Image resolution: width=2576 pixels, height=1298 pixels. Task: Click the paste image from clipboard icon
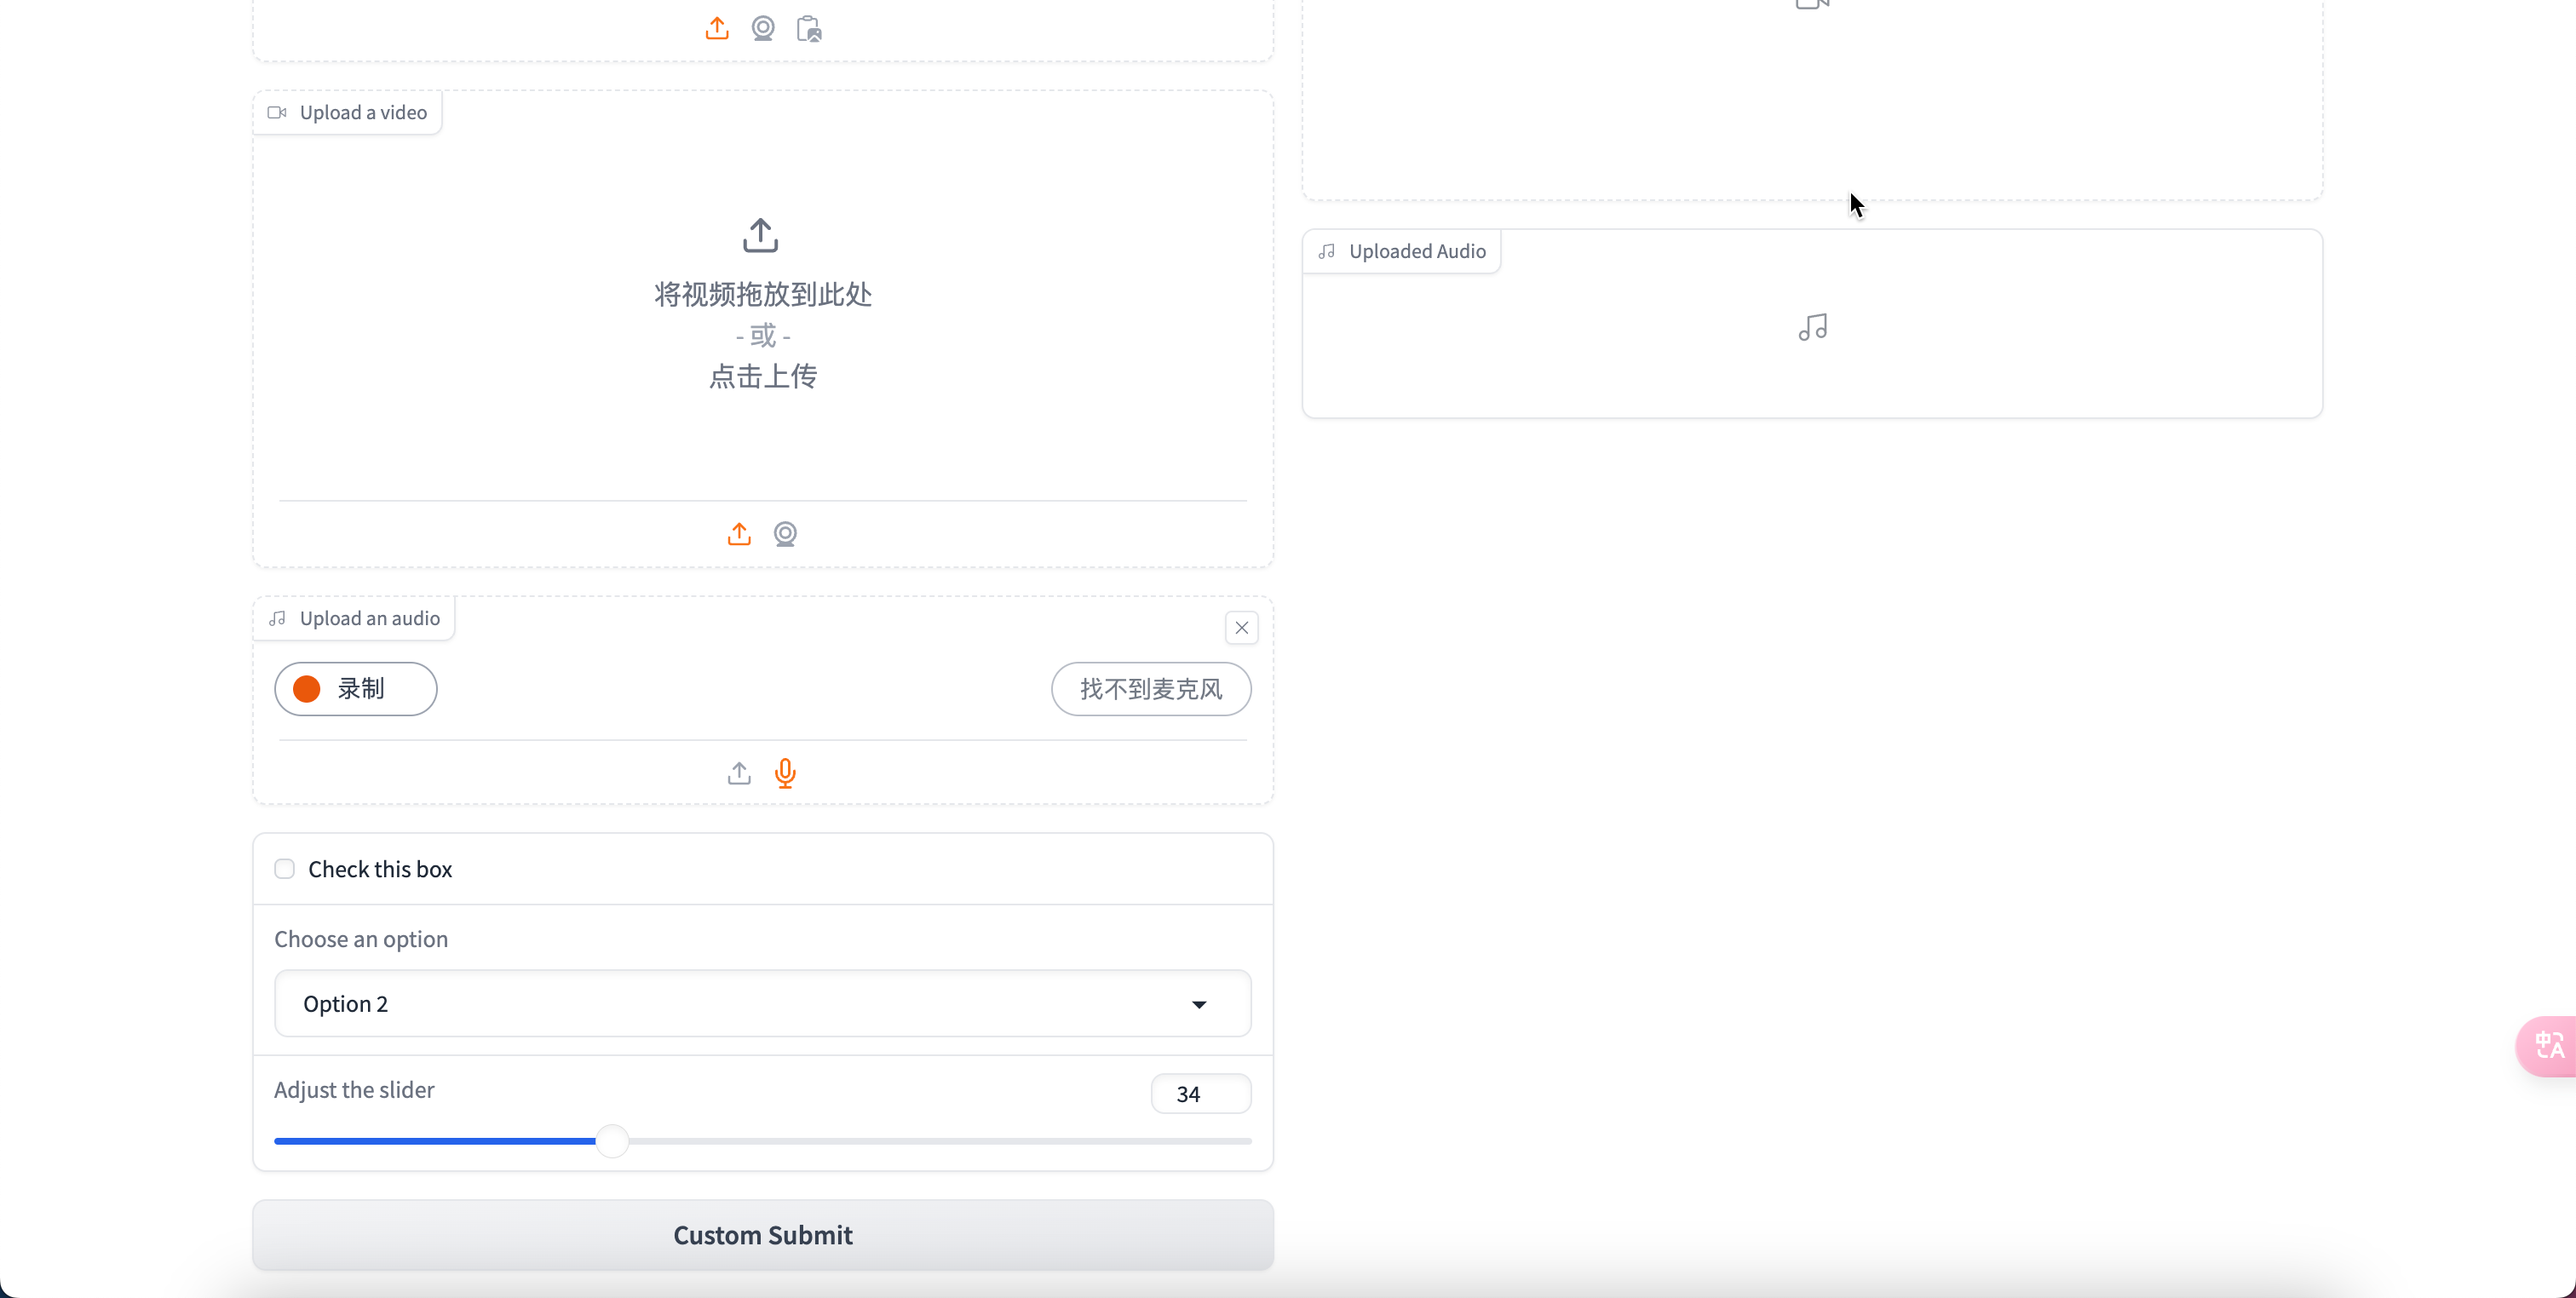tap(808, 29)
